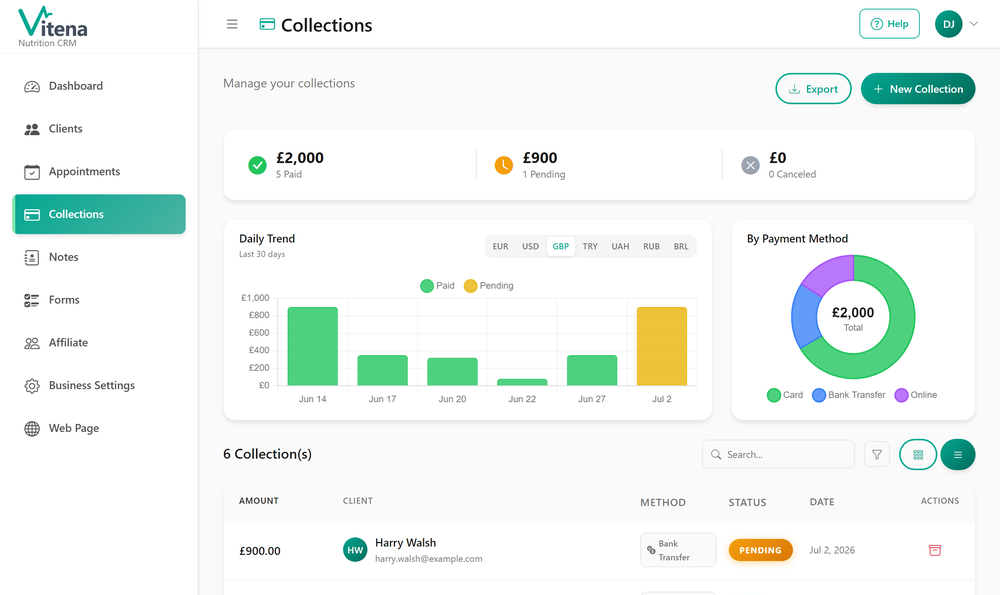The width and height of the screenshot is (1000, 595).
Task: Toggle the Bank Transfer legend item
Action: tap(849, 395)
